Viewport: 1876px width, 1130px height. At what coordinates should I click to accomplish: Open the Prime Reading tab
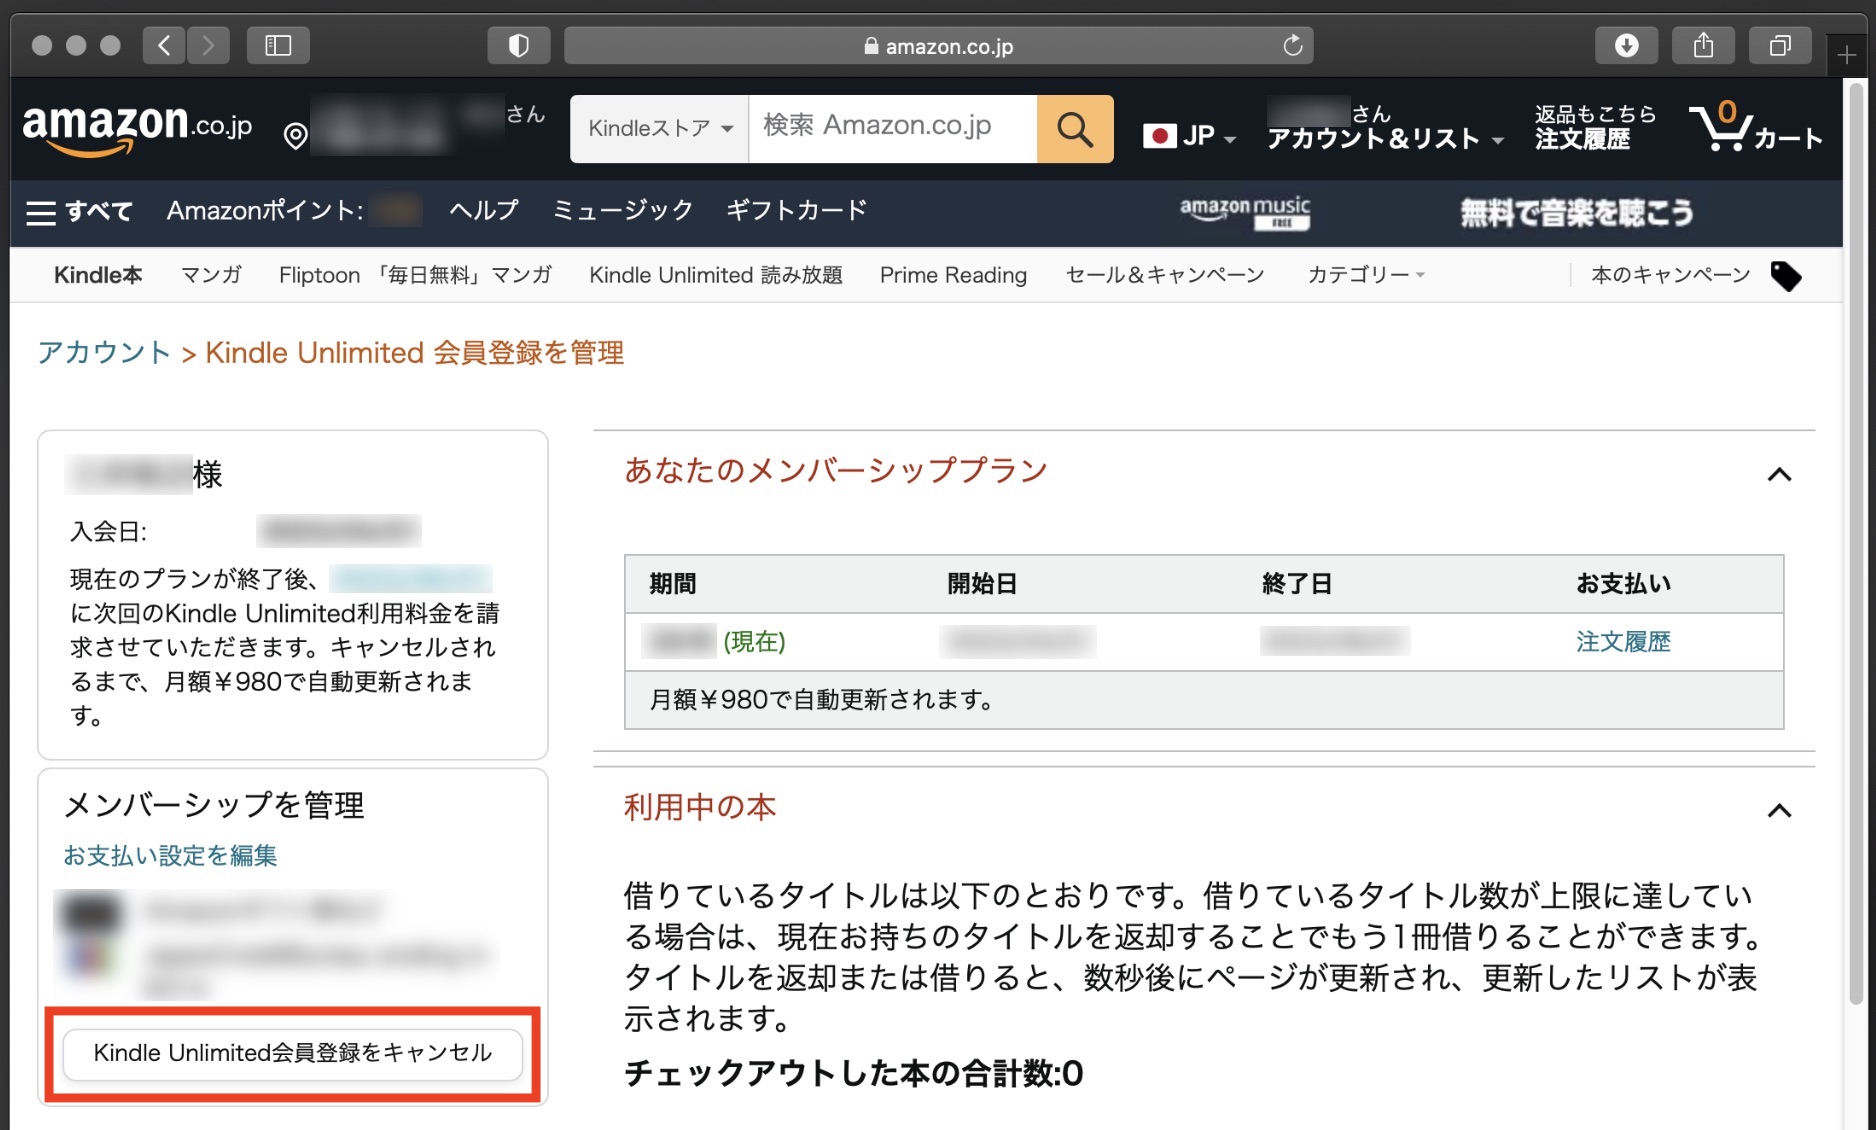953,275
